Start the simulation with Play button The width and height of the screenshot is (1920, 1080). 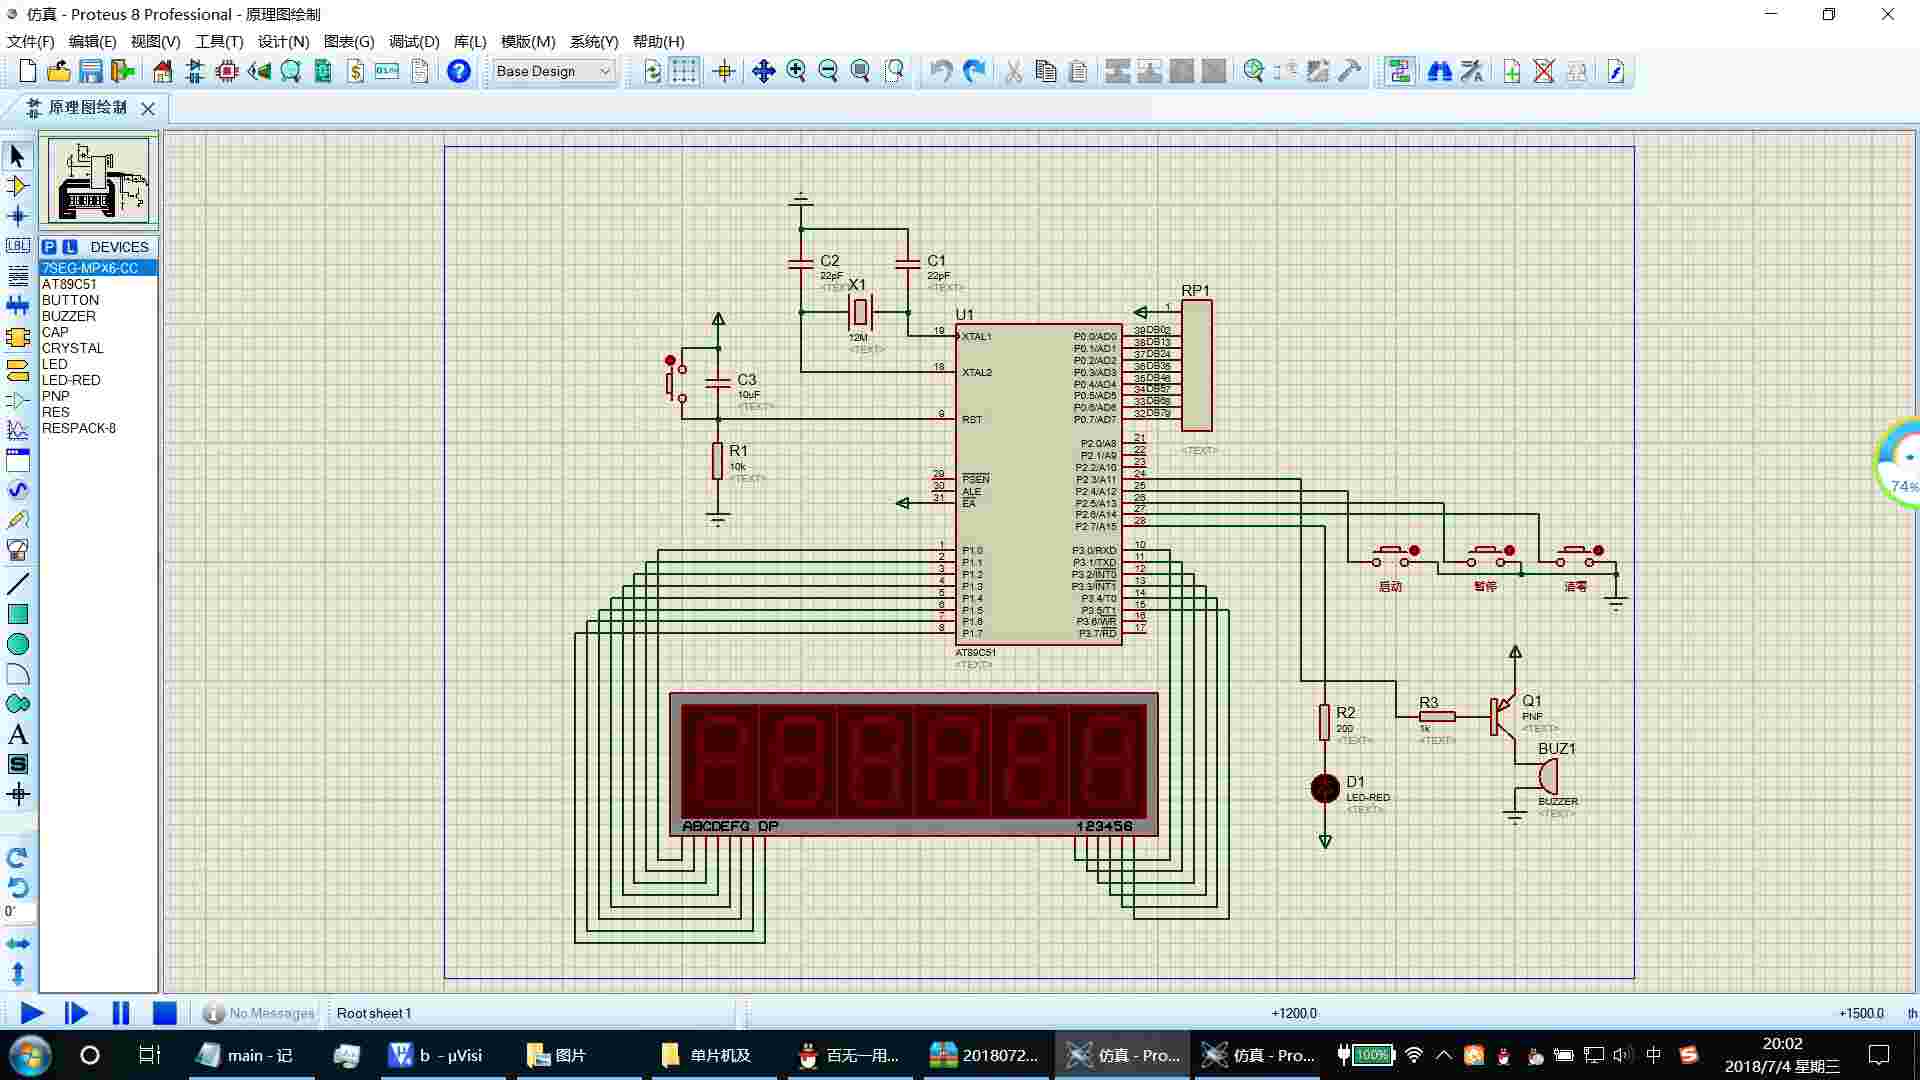31,1013
